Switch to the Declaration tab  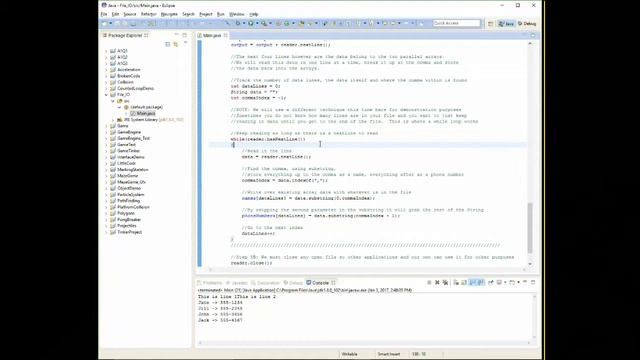(265, 282)
